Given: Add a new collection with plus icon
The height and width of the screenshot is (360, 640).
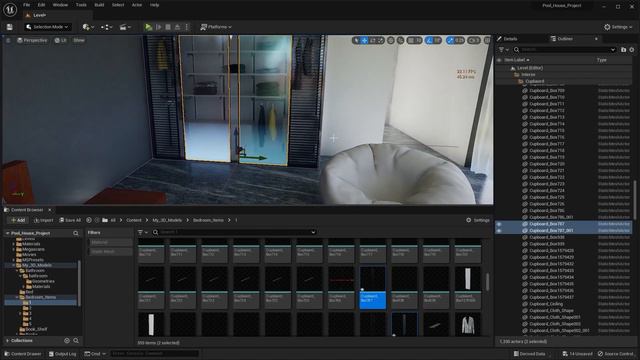Looking at the screenshot, I should [x=67, y=340].
